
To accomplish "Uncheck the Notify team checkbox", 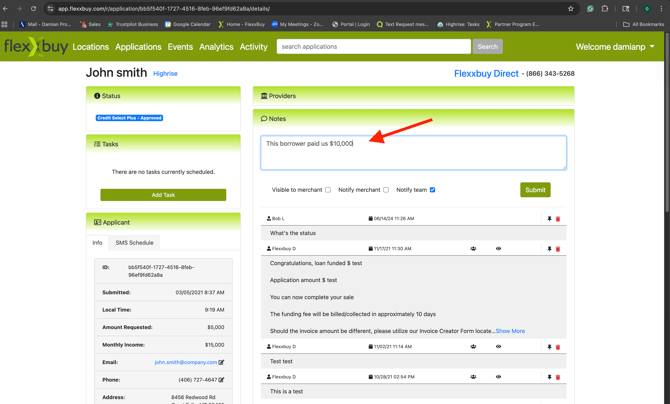I will (432, 190).
